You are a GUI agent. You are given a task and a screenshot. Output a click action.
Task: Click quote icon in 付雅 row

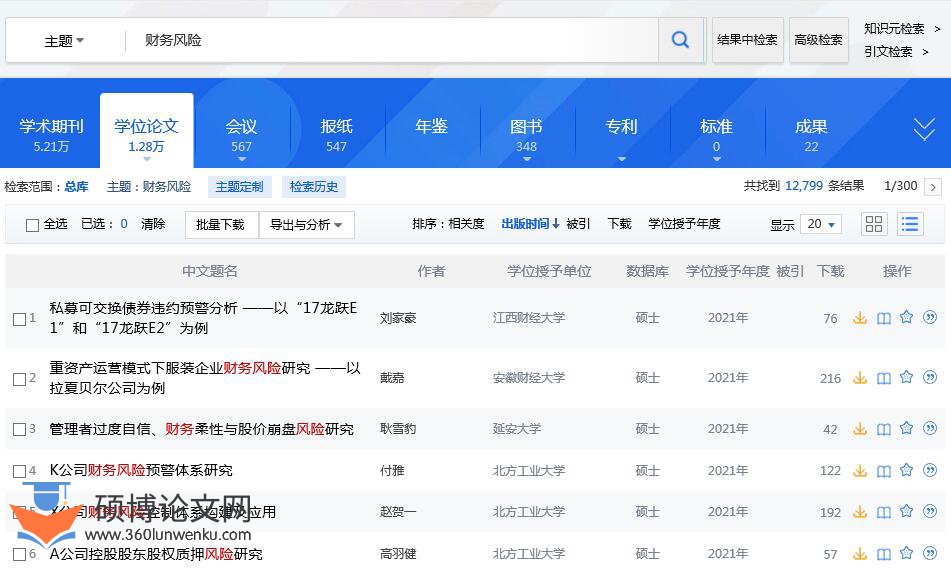click(930, 469)
